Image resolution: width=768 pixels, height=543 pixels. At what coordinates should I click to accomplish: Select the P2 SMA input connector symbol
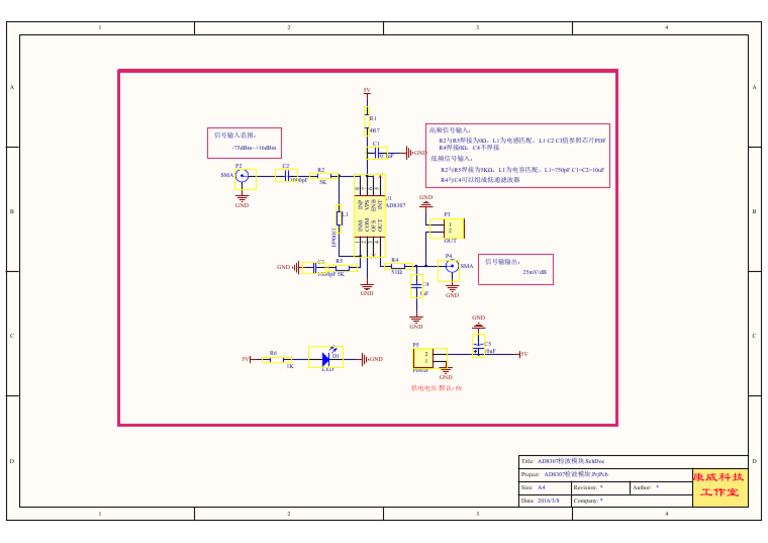tap(245, 179)
